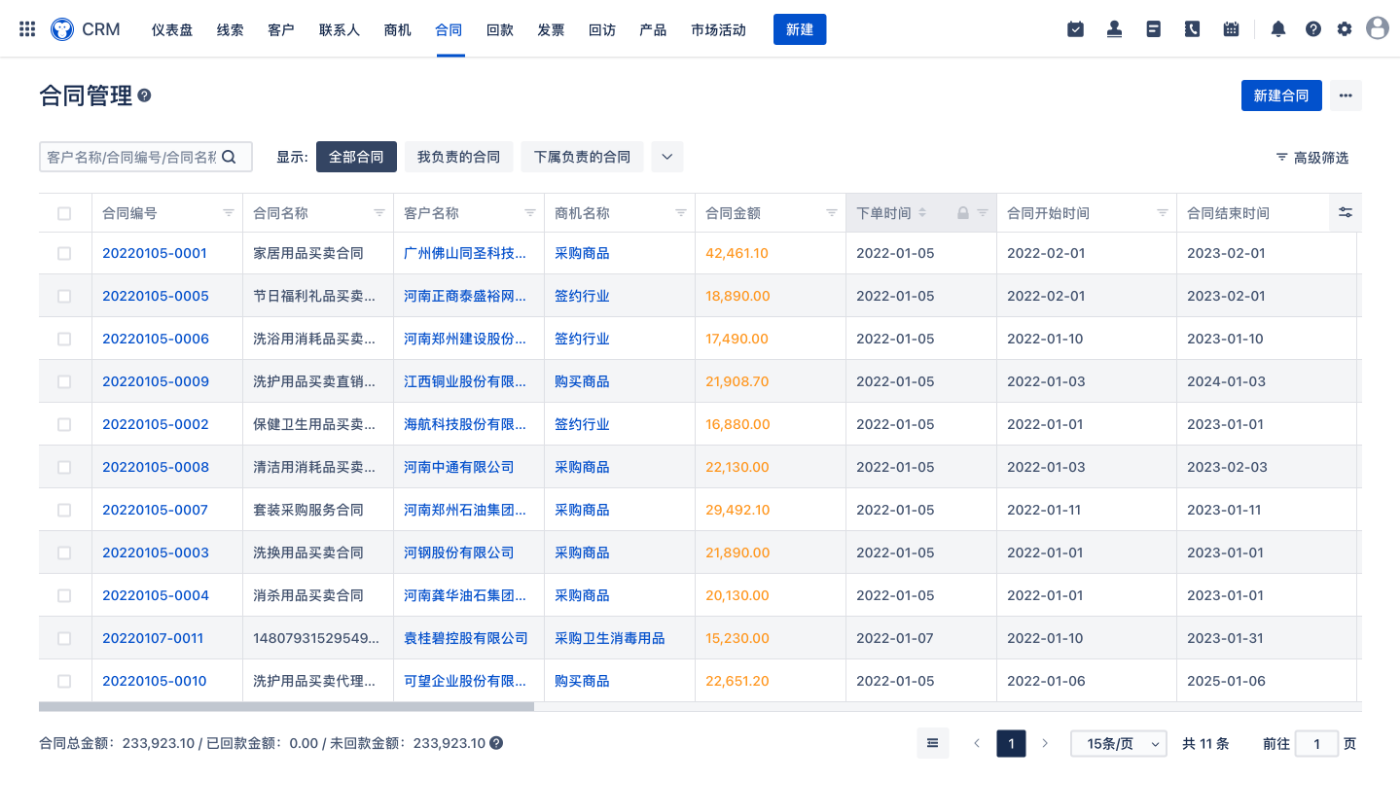Image resolution: width=1400 pixels, height=786 pixels.
Task: Click the search magnifier icon
Action: pyautogui.click(x=228, y=157)
